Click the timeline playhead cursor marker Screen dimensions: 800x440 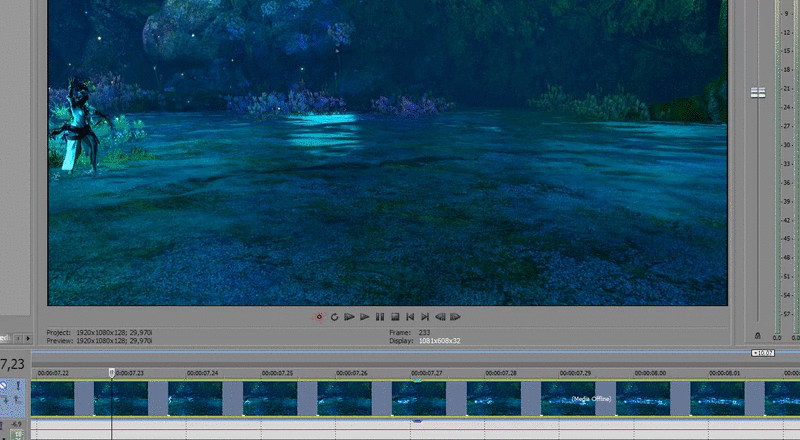pyautogui.click(x=112, y=373)
